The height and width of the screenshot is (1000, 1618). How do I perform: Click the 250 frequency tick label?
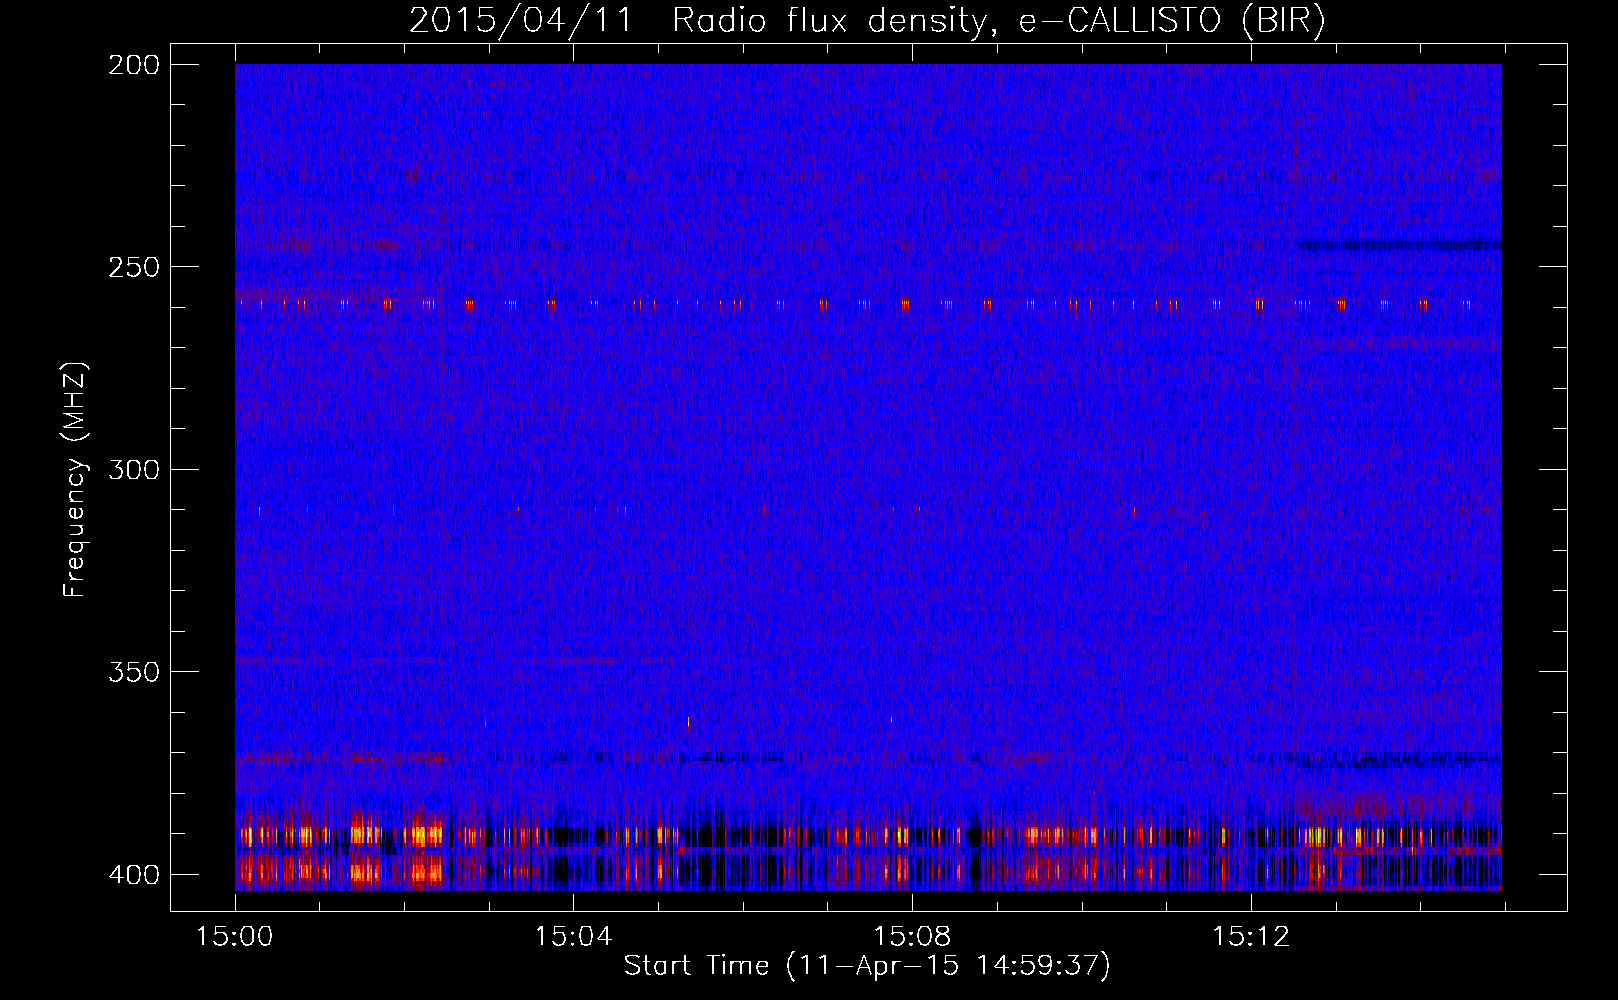point(134,267)
